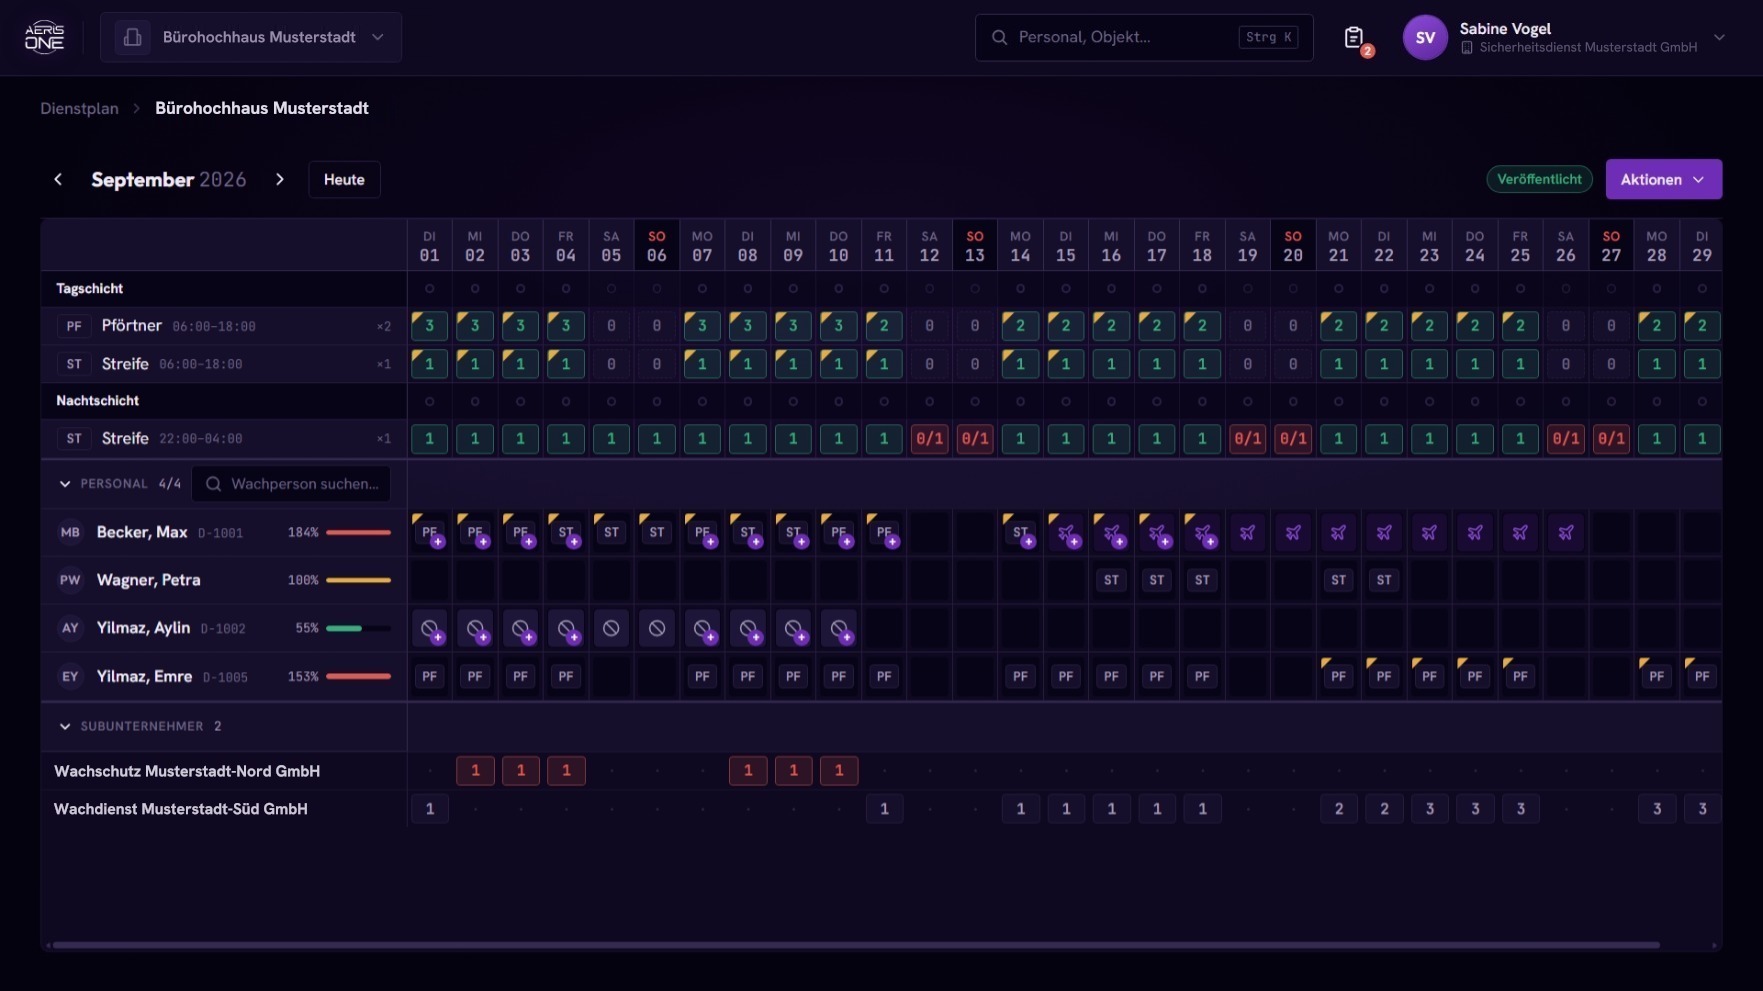Click the Heute button

[x=344, y=179]
